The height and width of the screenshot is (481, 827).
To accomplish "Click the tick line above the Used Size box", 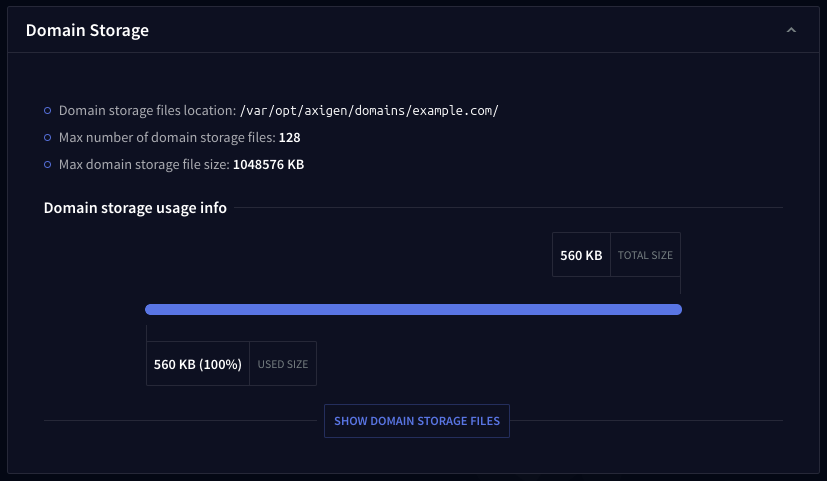I will [147, 333].
